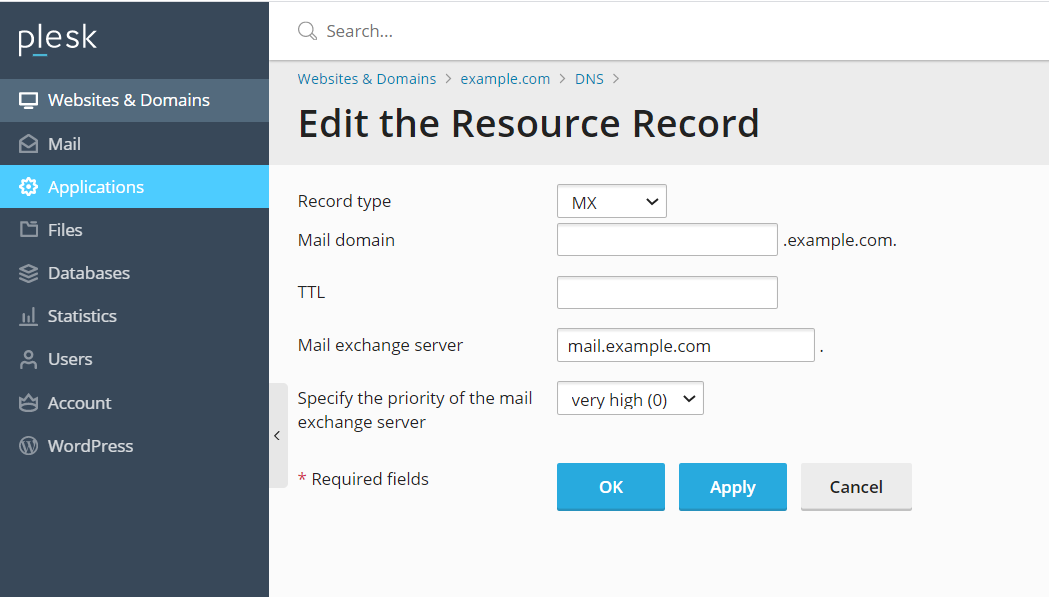Open Users in the sidebar
Image resolution: width=1049 pixels, height=597 pixels.
click(x=70, y=359)
